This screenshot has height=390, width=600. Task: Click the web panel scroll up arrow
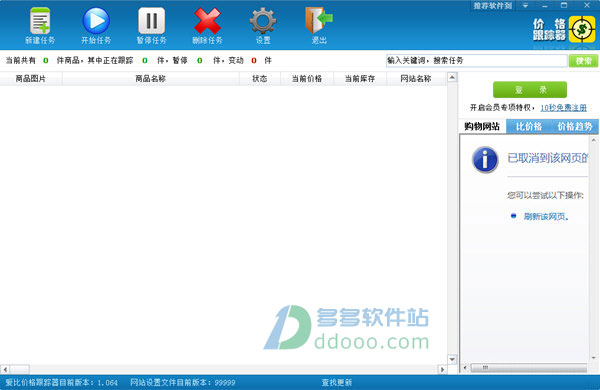pos(593,140)
